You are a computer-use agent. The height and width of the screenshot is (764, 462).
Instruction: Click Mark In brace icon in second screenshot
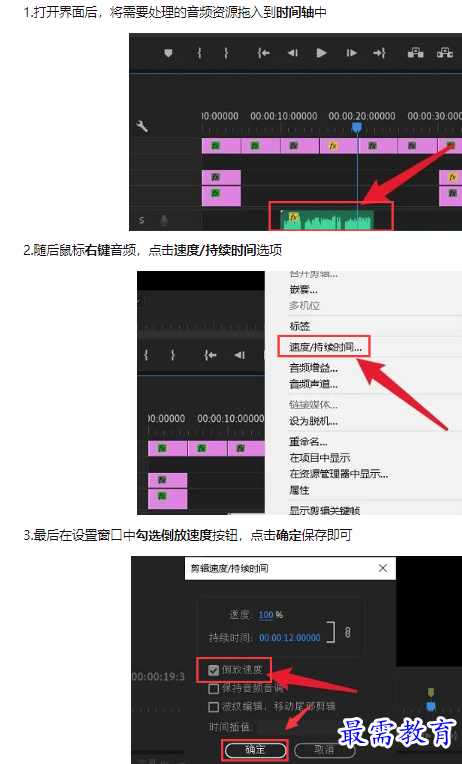coord(146,355)
